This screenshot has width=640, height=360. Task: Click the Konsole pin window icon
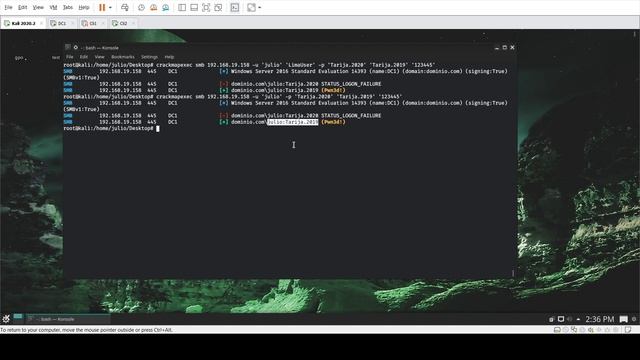pyautogui.click(x=76, y=47)
